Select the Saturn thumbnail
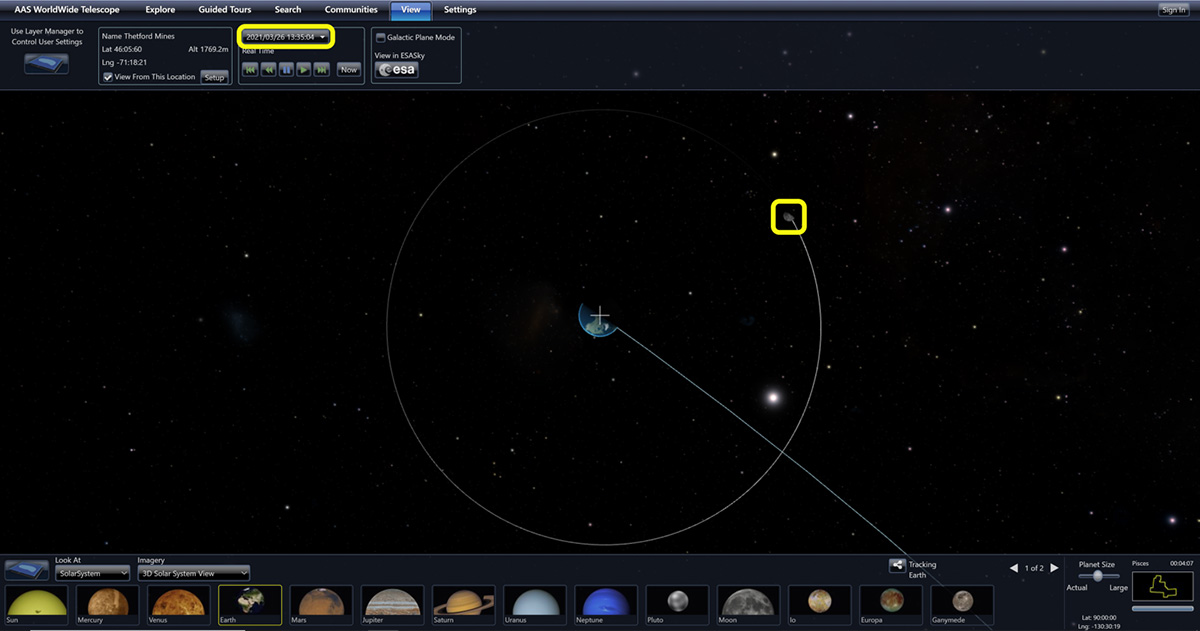 (463, 604)
